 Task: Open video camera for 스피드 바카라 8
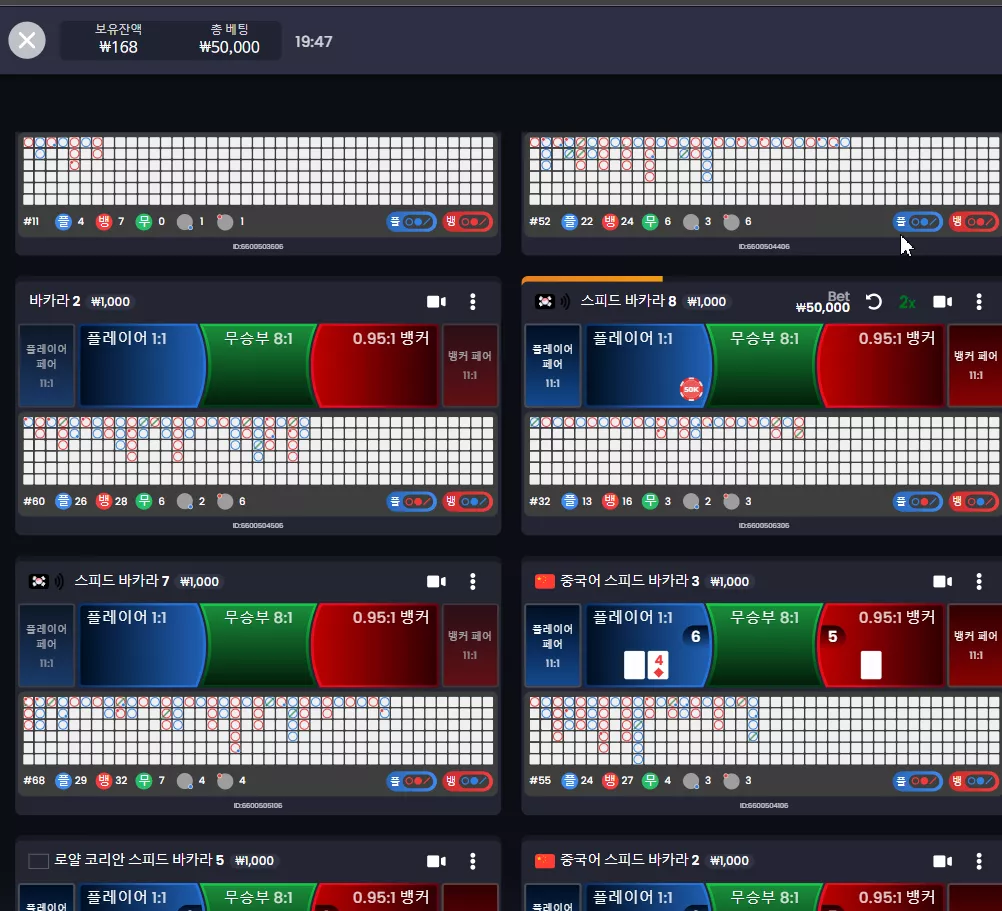pos(943,302)
